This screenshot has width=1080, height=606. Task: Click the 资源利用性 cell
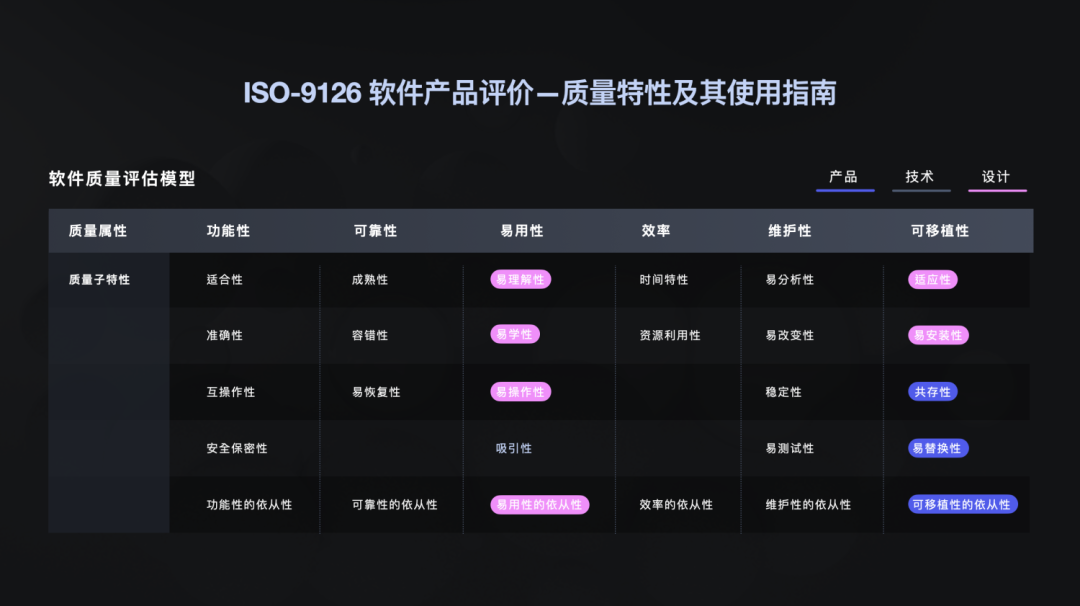670,335
